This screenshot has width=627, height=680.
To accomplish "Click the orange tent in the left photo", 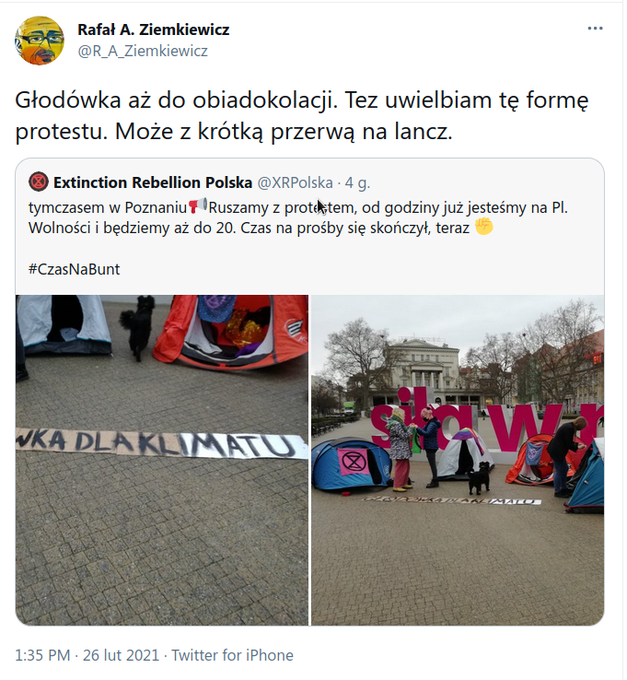I will 232,333.
